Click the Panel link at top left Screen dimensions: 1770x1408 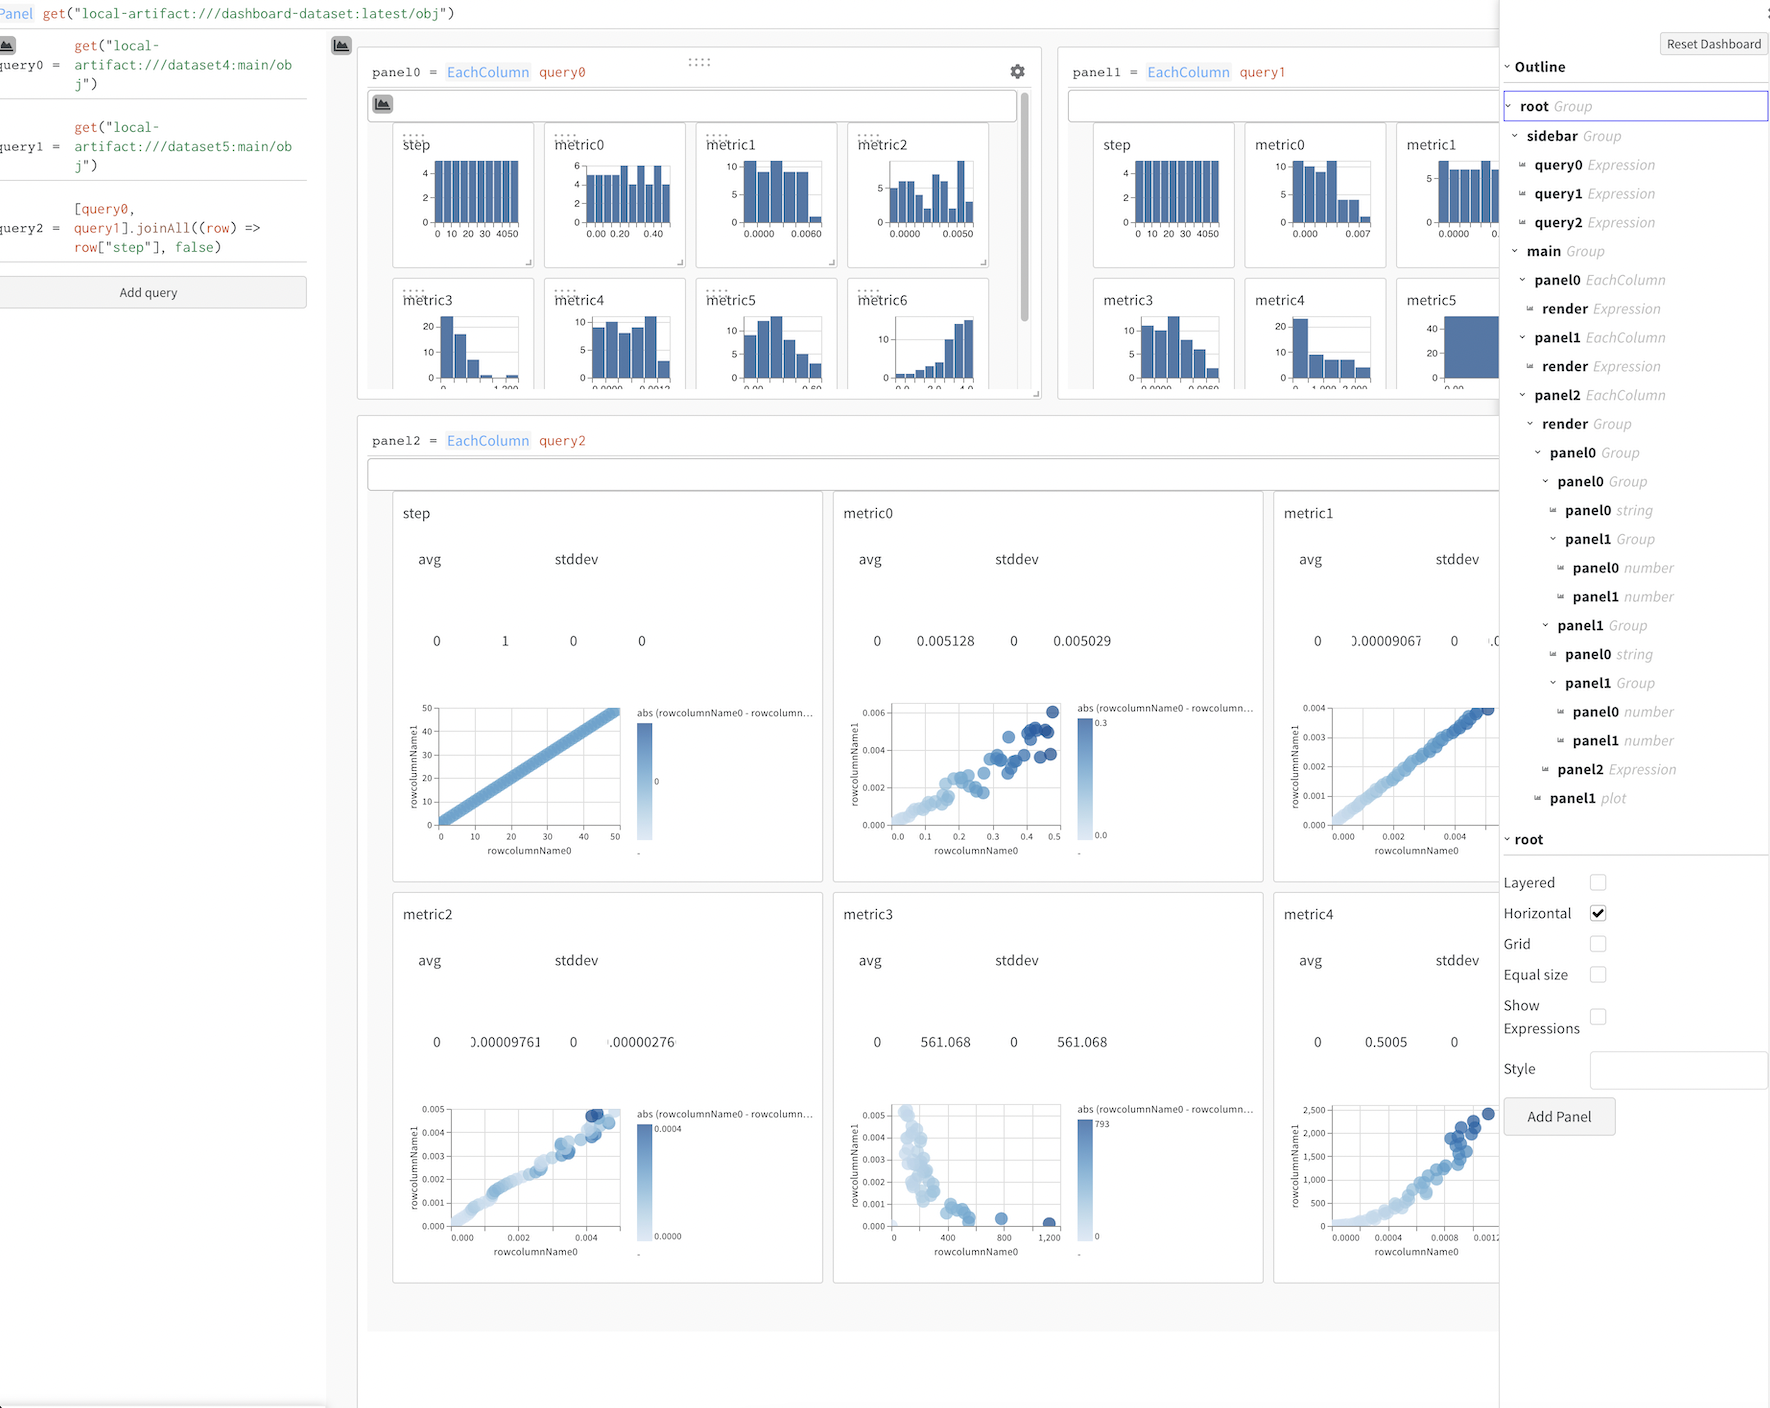pos(16,14)
